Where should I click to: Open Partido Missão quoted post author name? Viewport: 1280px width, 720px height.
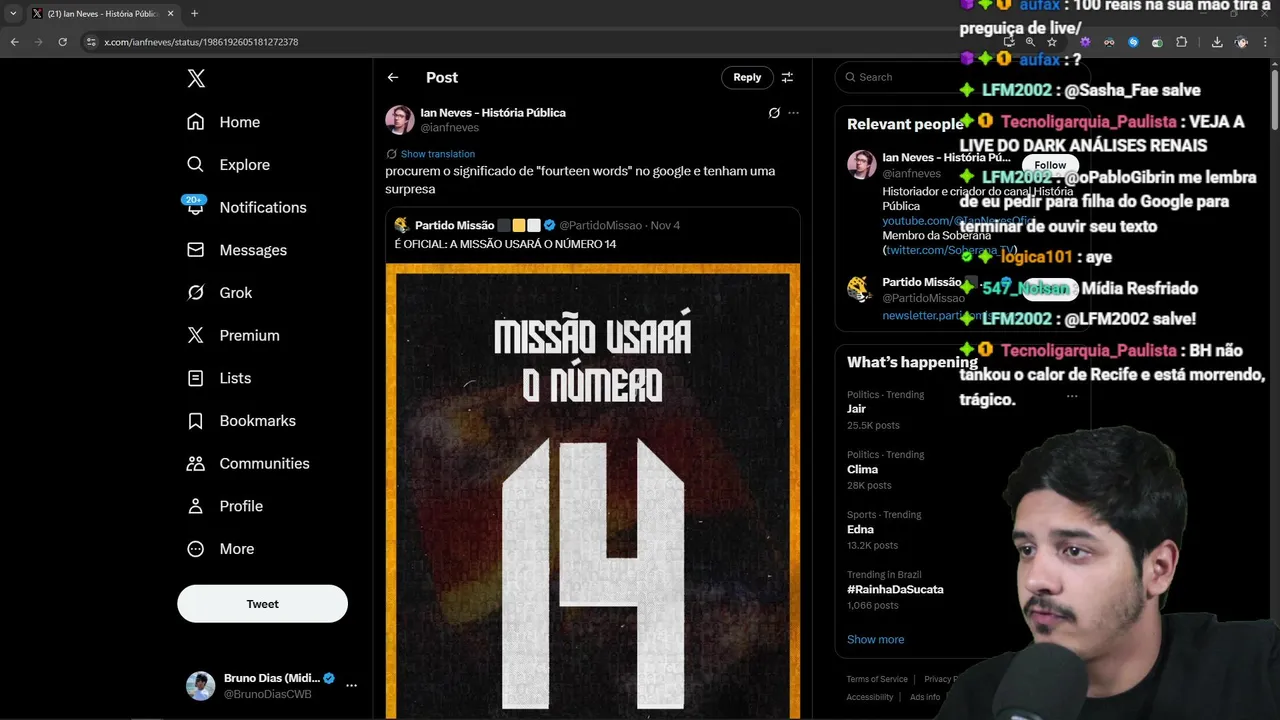pyautogui.click(x=454, y=226)
